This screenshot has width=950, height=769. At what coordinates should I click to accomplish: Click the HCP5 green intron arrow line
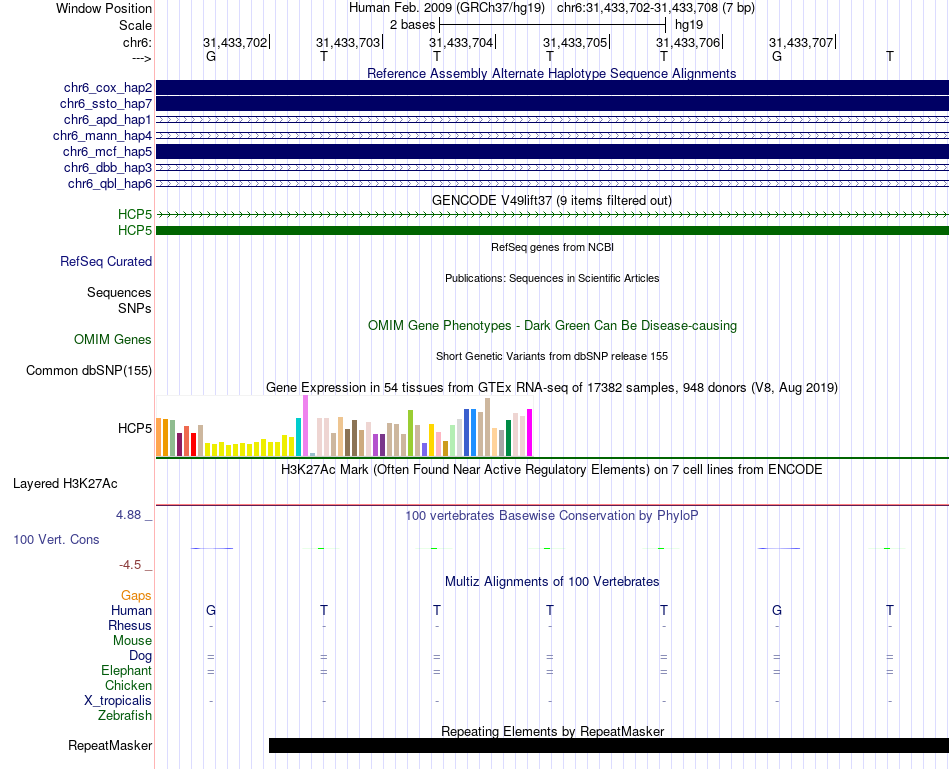tap(552, 215)
